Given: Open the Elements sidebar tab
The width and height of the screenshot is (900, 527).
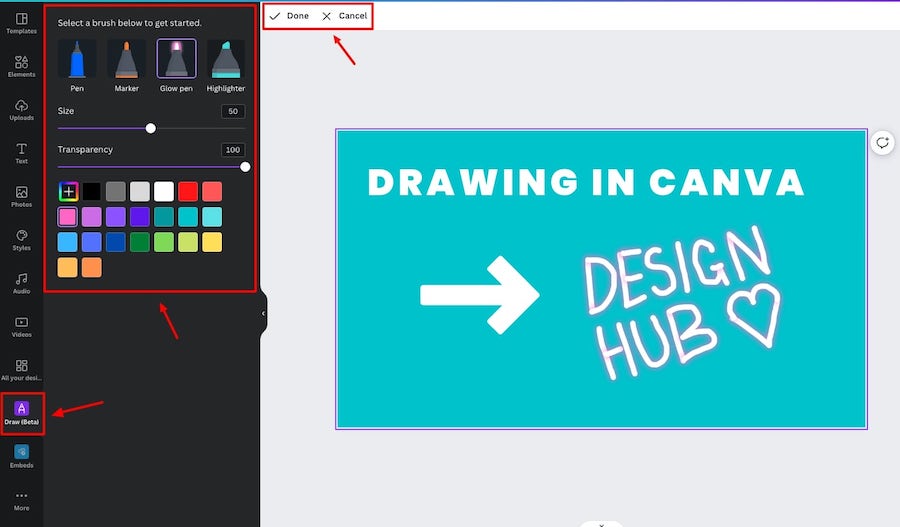Looking at the screenshot, I should 21,67.
